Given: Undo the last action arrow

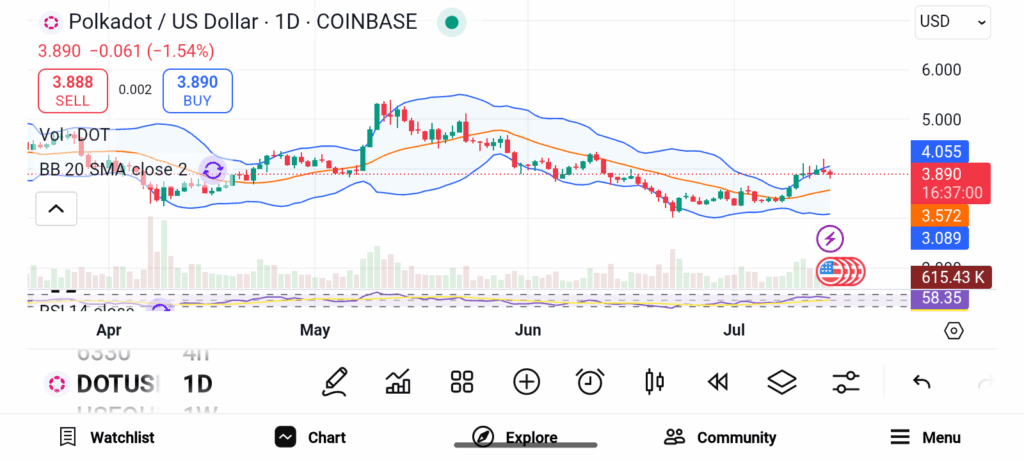Looking at the screenshot, I should point(921,382).
